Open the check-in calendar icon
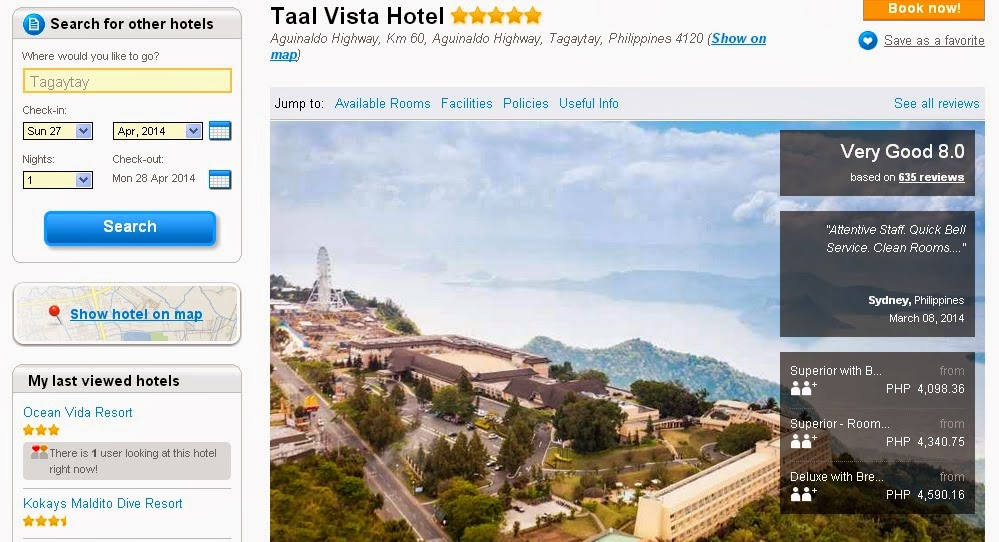999x542 pixels. coord(220,131)
